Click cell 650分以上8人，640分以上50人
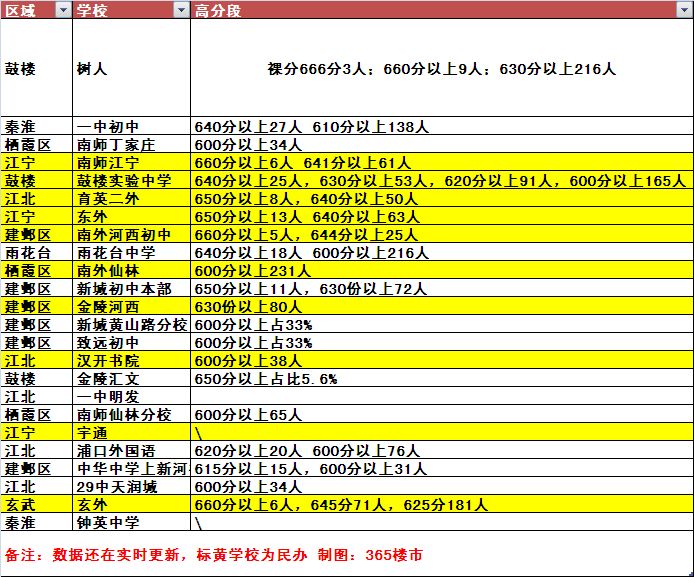 [x=442, y=199]
